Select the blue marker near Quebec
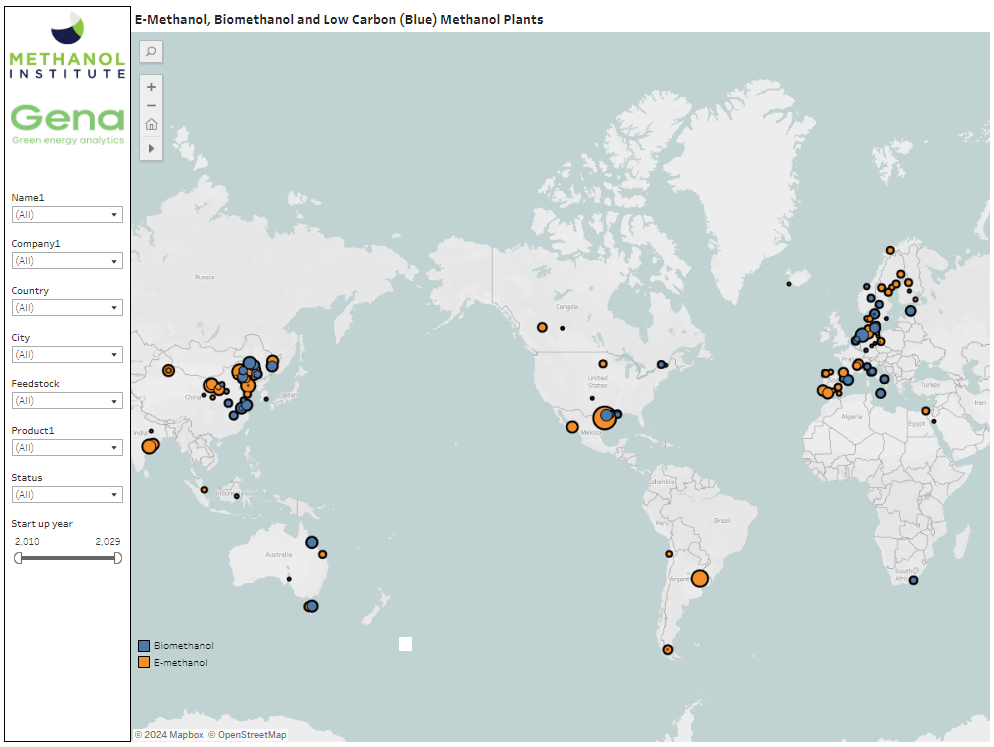Screen dimensions: 994x747 point(661,364)
